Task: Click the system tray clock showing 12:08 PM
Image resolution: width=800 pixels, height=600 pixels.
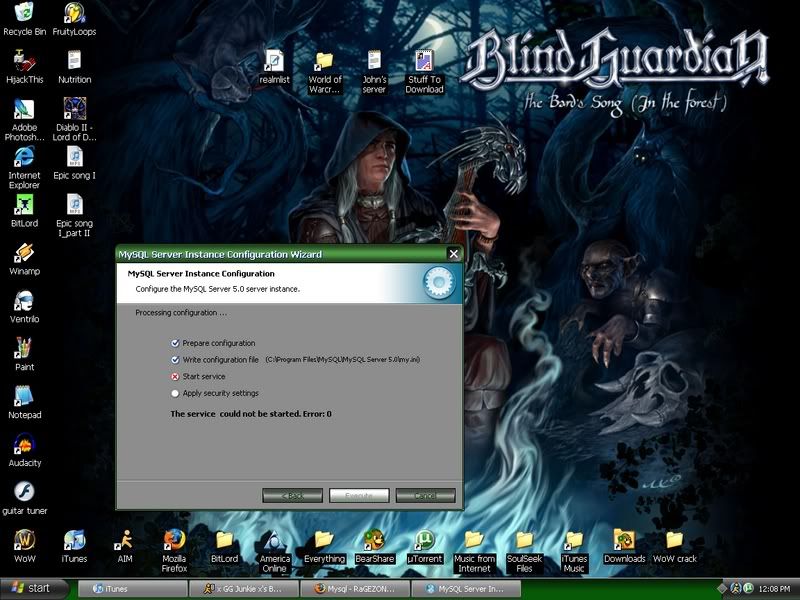Action: click(774, 589)
